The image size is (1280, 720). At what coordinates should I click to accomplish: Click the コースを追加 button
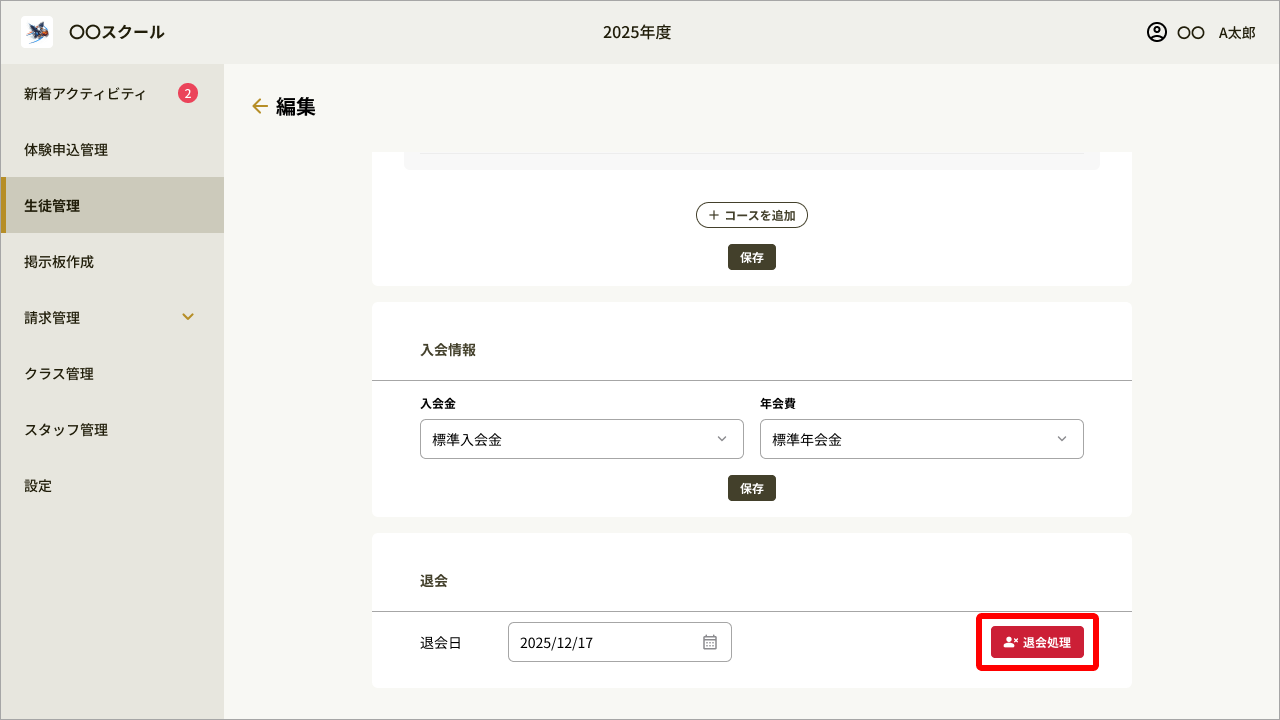click(751, 215)
